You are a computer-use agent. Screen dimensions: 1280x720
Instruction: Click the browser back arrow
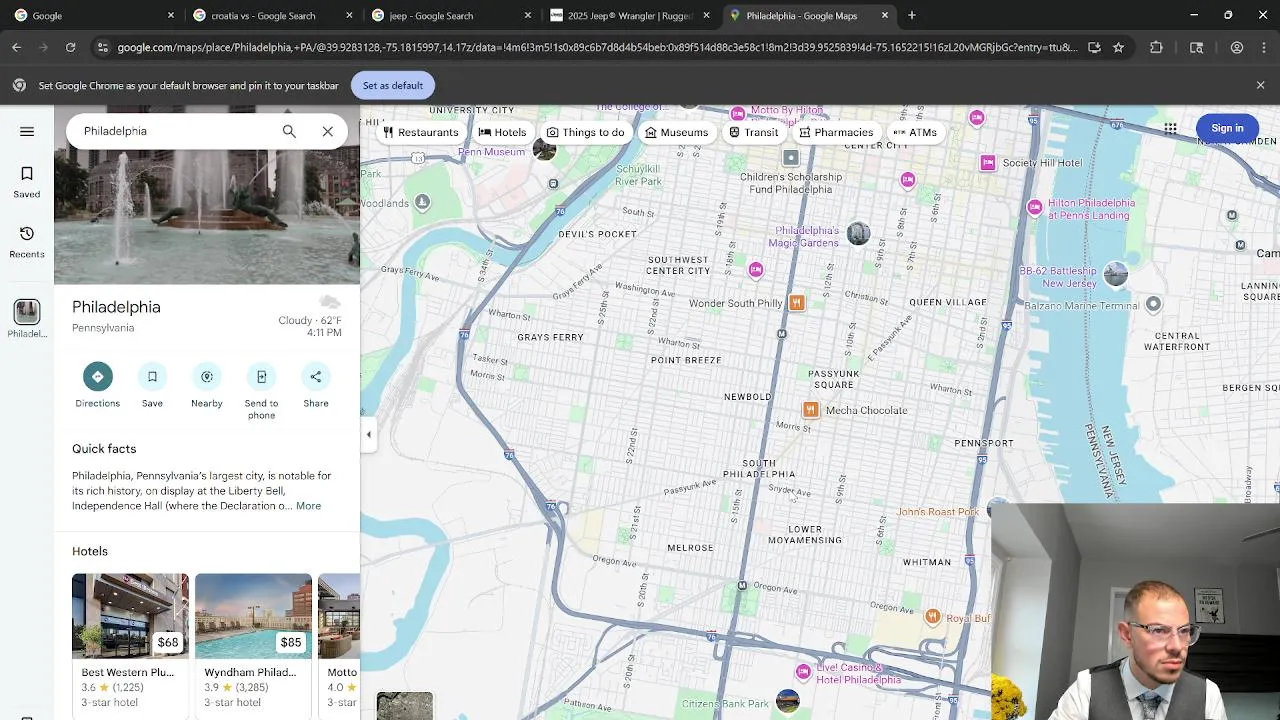pos(16,47)
